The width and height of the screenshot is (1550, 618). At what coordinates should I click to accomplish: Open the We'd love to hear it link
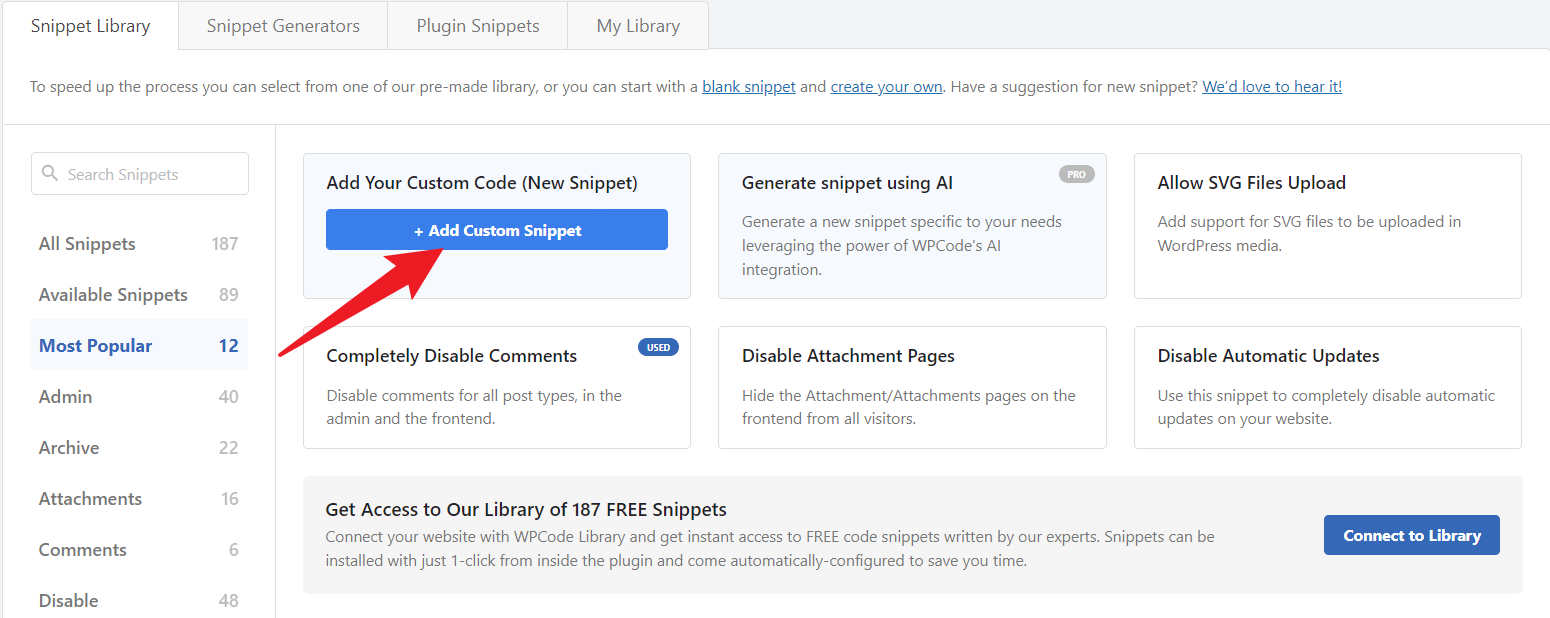pos(1271,86)
